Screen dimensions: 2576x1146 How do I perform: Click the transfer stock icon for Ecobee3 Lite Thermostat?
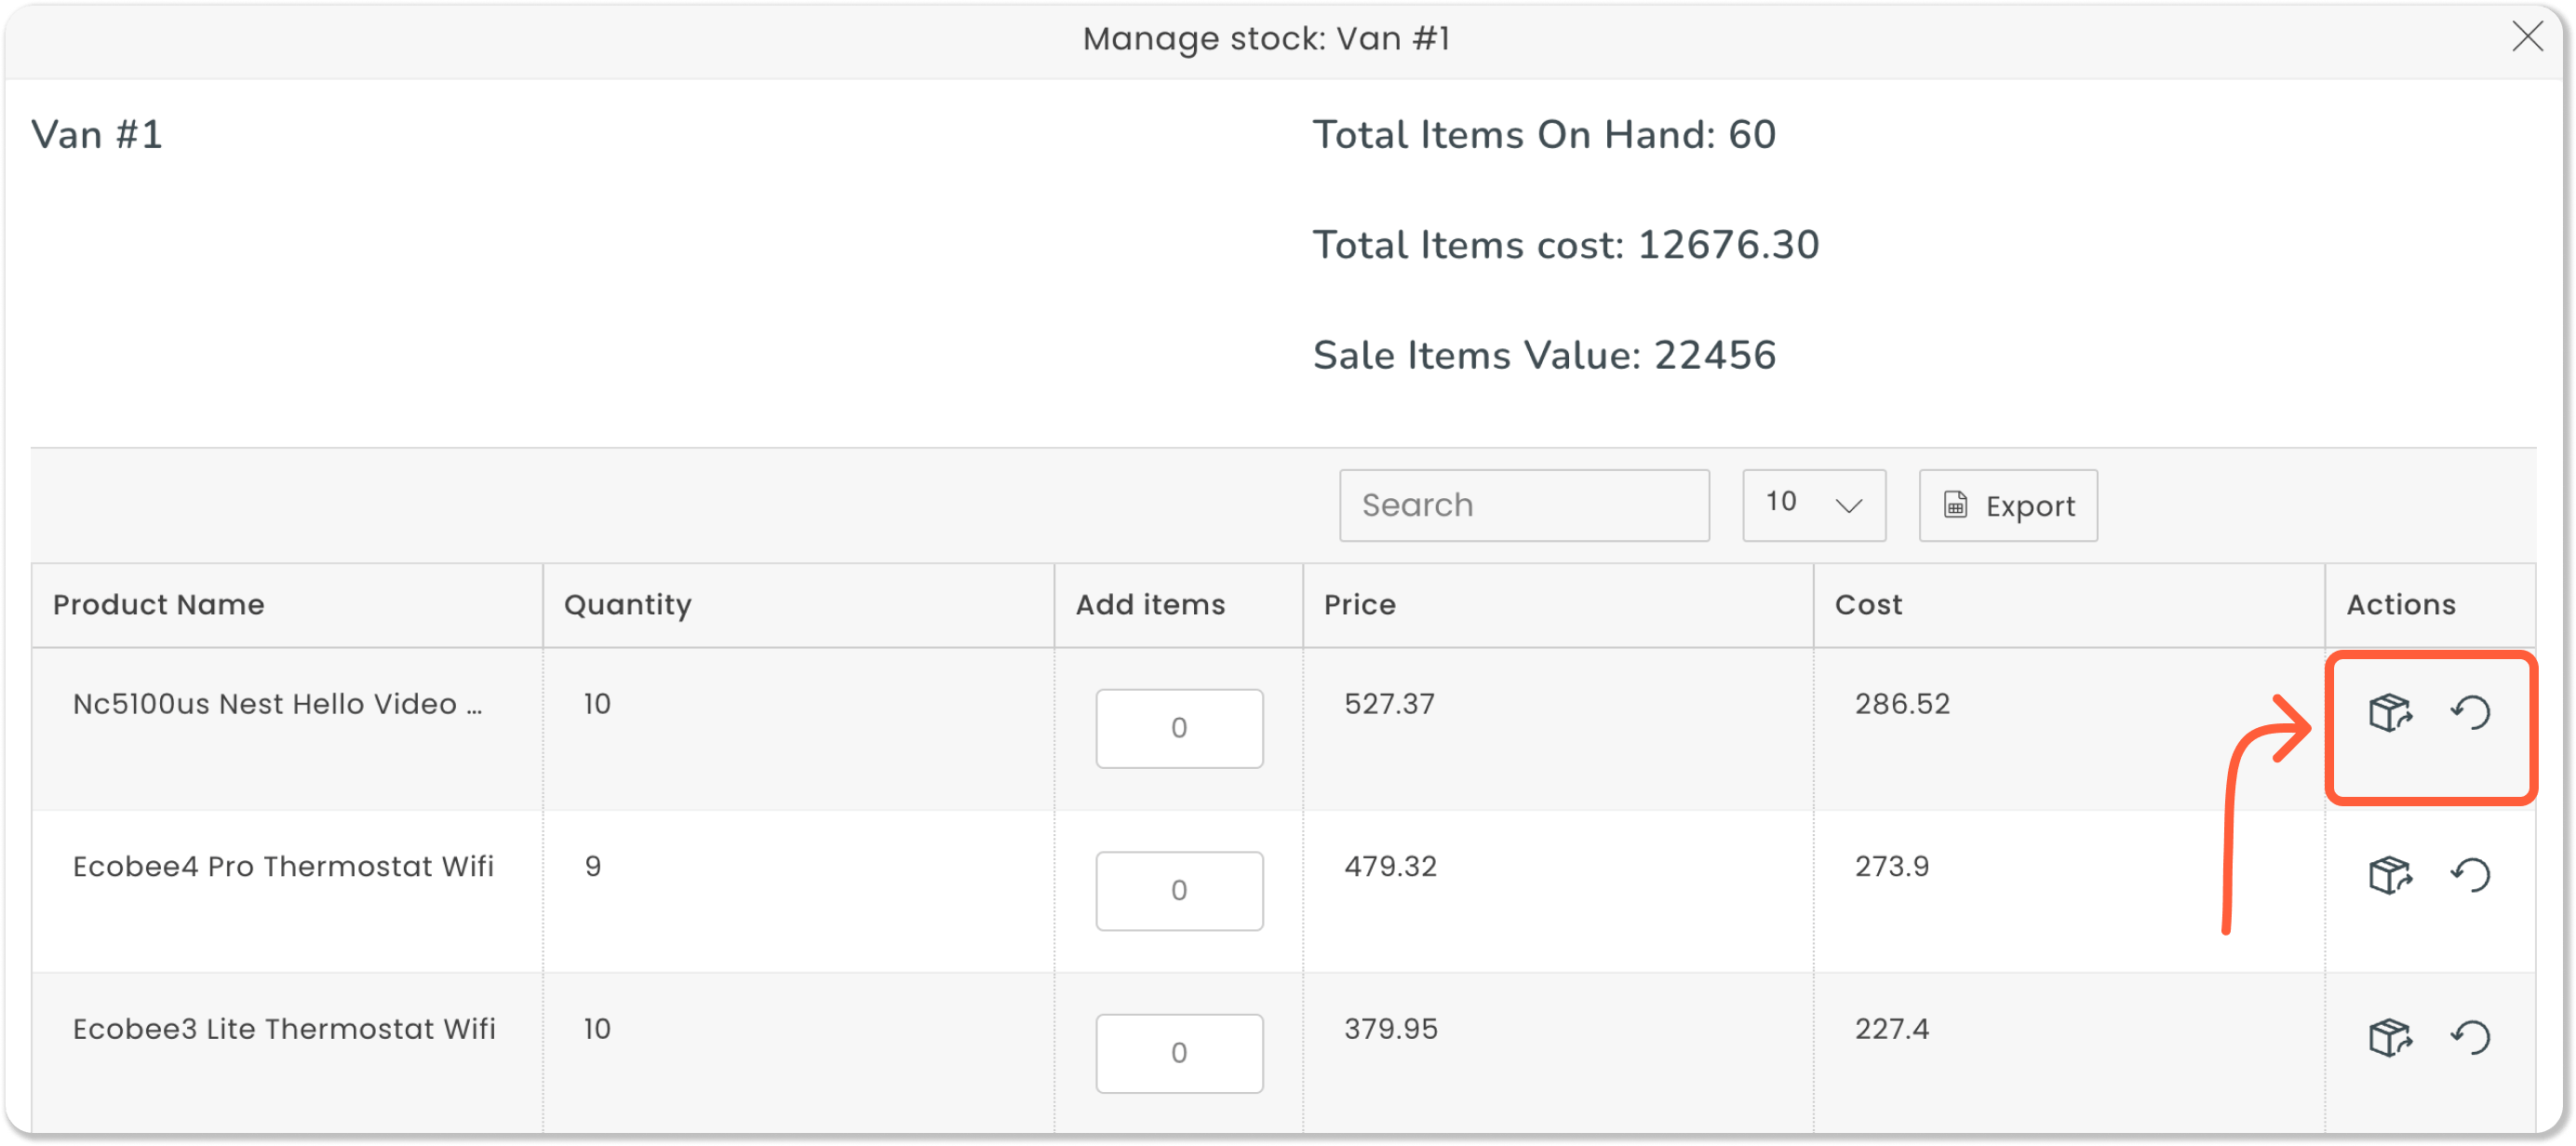2391,1037
